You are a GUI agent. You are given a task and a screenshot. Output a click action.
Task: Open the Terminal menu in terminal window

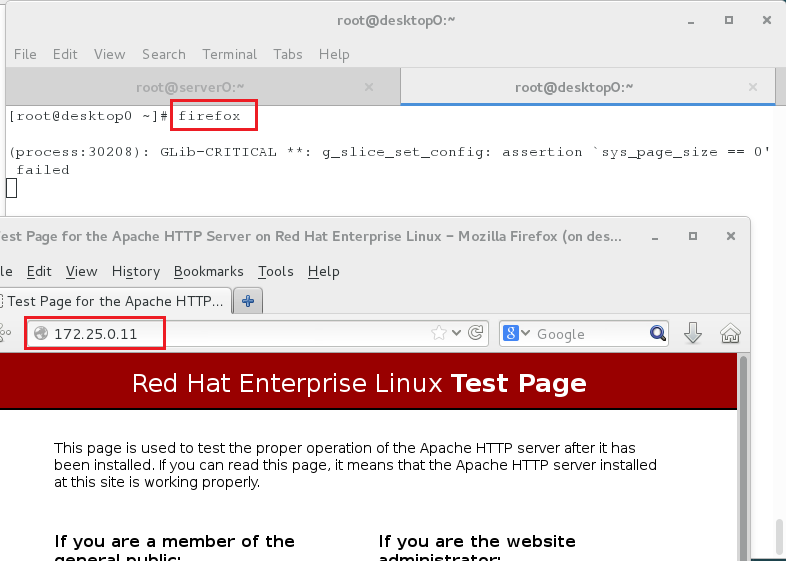(x=230, y=54)
